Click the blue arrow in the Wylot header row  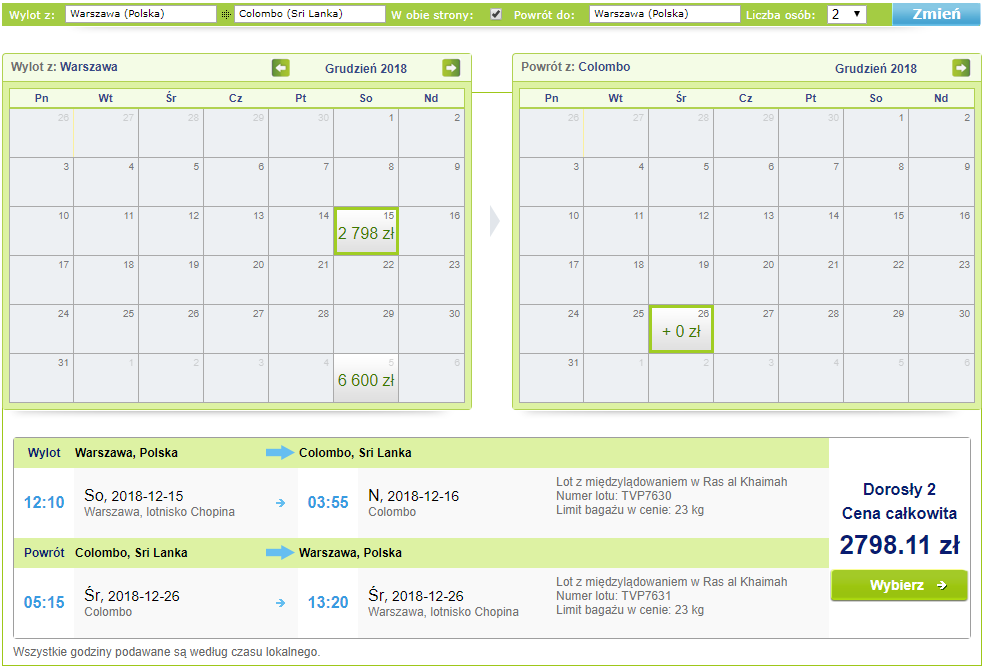pos(280,453)
